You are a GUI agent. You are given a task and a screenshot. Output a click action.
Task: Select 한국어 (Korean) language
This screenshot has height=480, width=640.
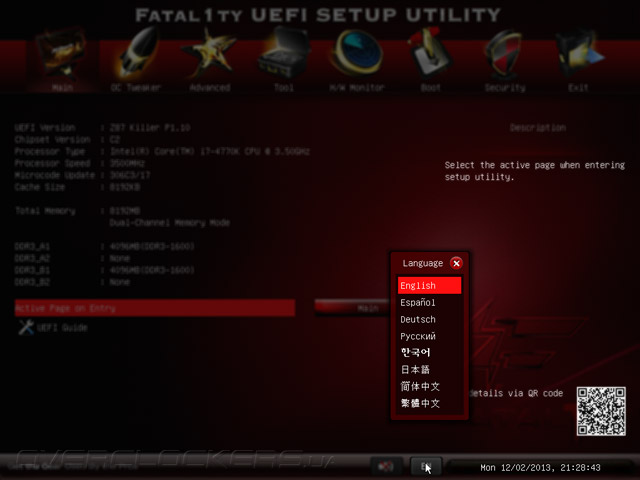429,353
